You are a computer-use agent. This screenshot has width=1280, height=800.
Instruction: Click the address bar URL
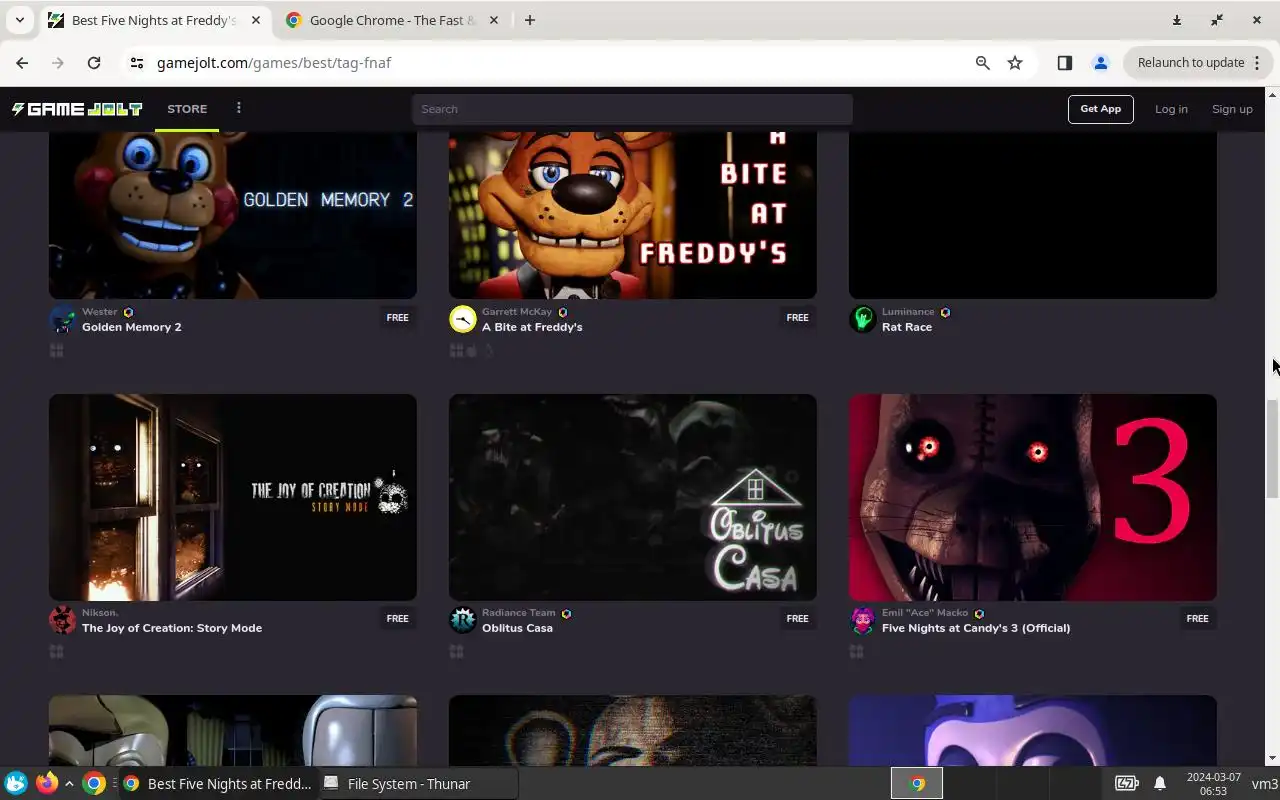click(x=274, y=62)
